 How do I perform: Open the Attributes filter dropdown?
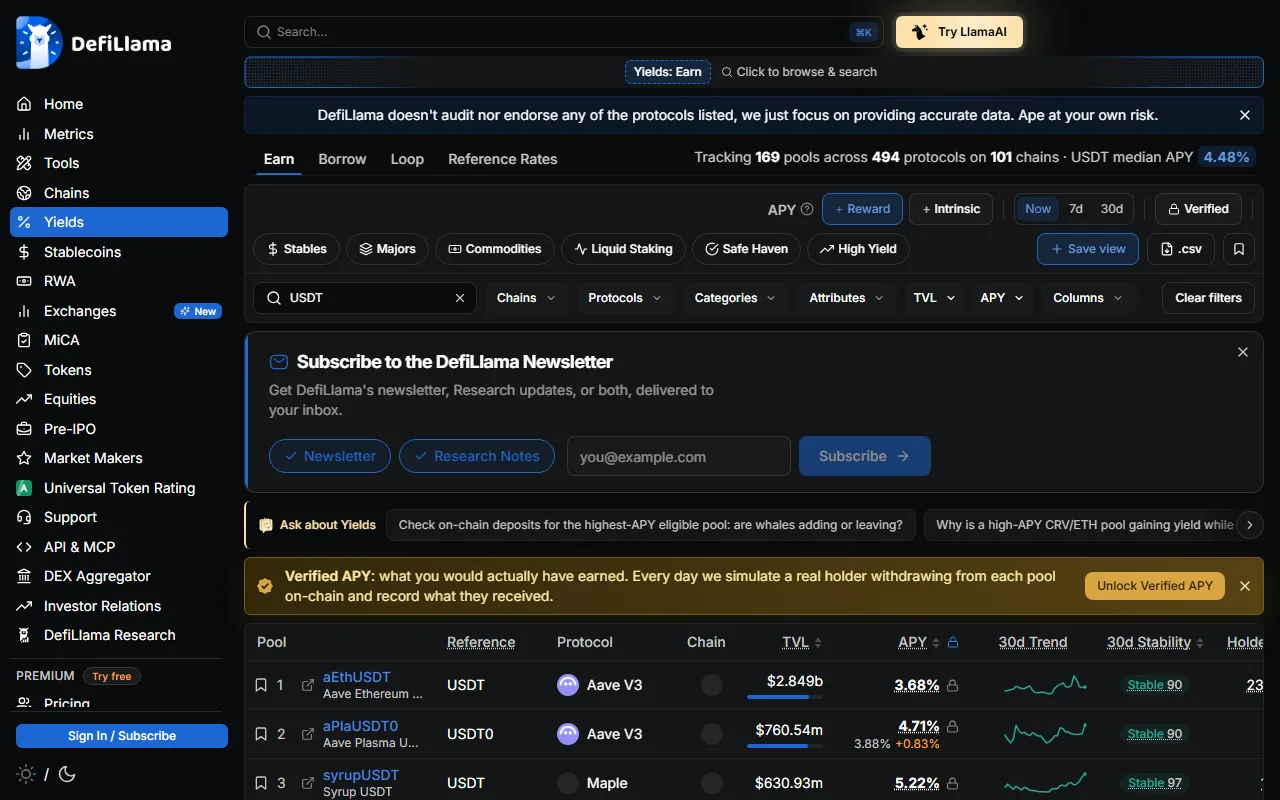[847, 298]
